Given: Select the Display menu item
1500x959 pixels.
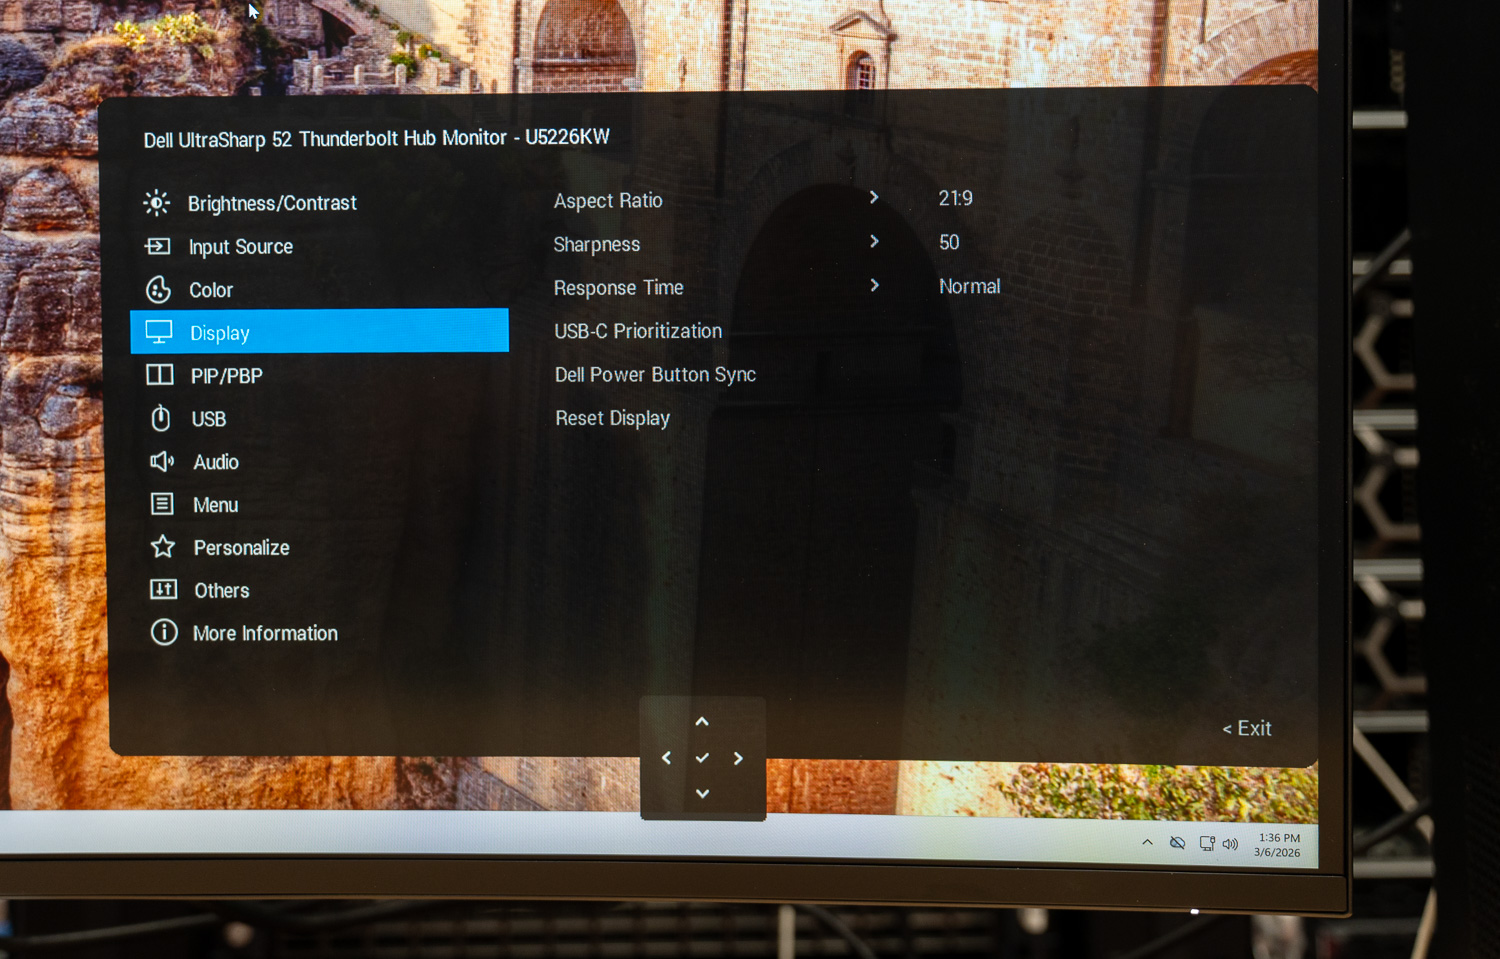Looking at the screenshot, I should coord(319,332).
